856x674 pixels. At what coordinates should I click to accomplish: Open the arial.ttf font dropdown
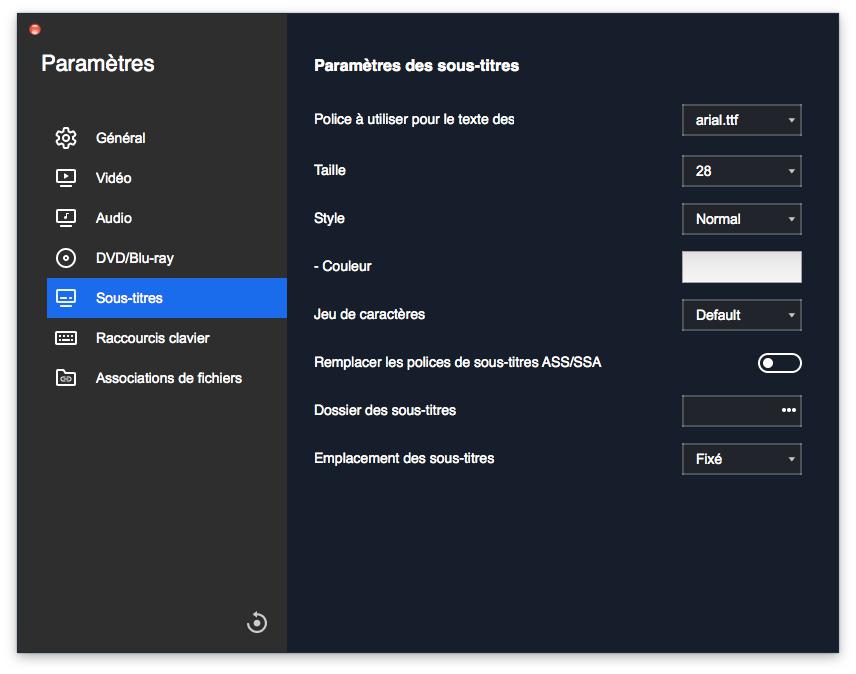tap(741, 120)
